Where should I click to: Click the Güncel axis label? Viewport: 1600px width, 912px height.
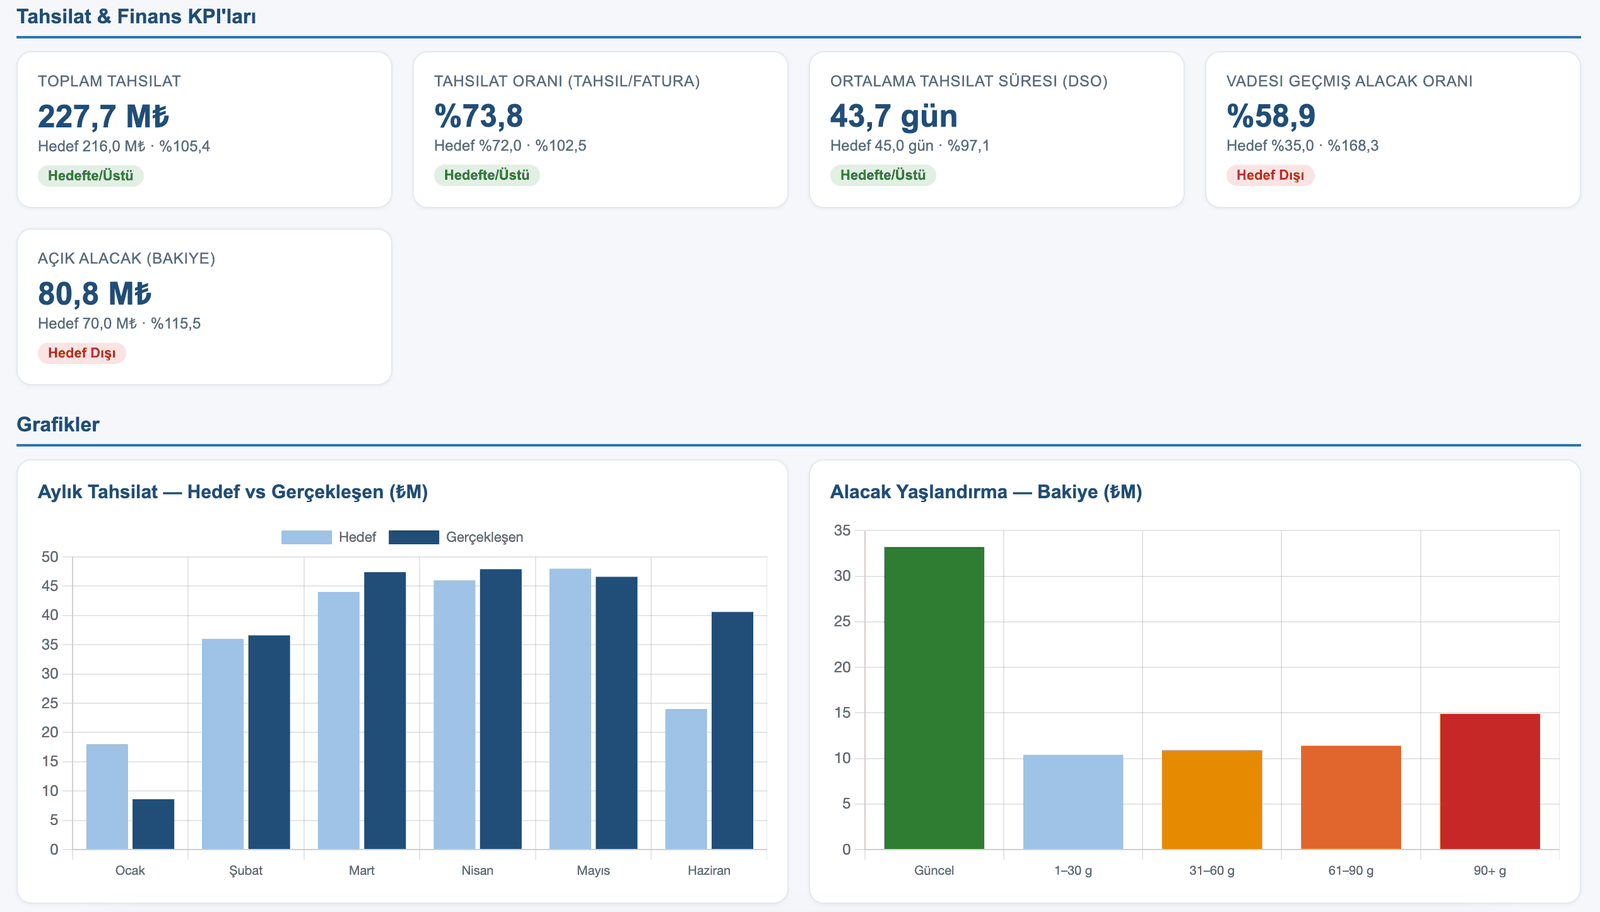pos(934,871)
